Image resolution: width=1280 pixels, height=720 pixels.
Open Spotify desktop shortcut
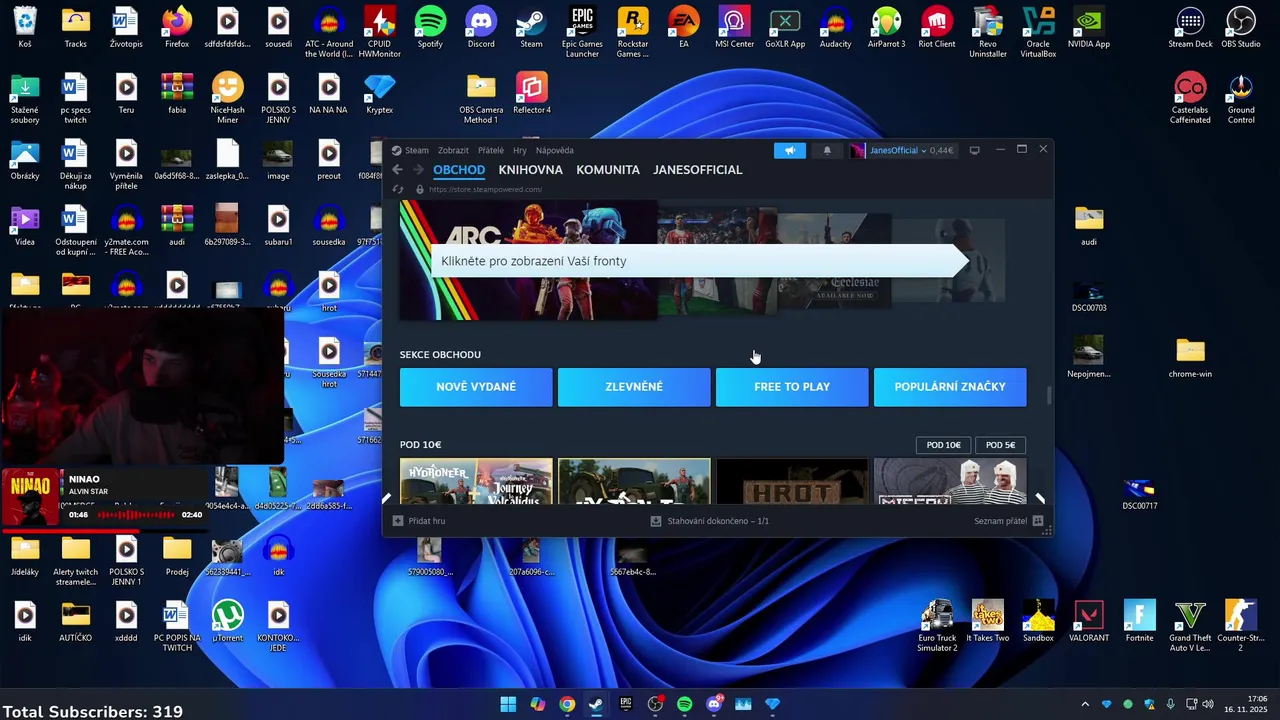430,28
